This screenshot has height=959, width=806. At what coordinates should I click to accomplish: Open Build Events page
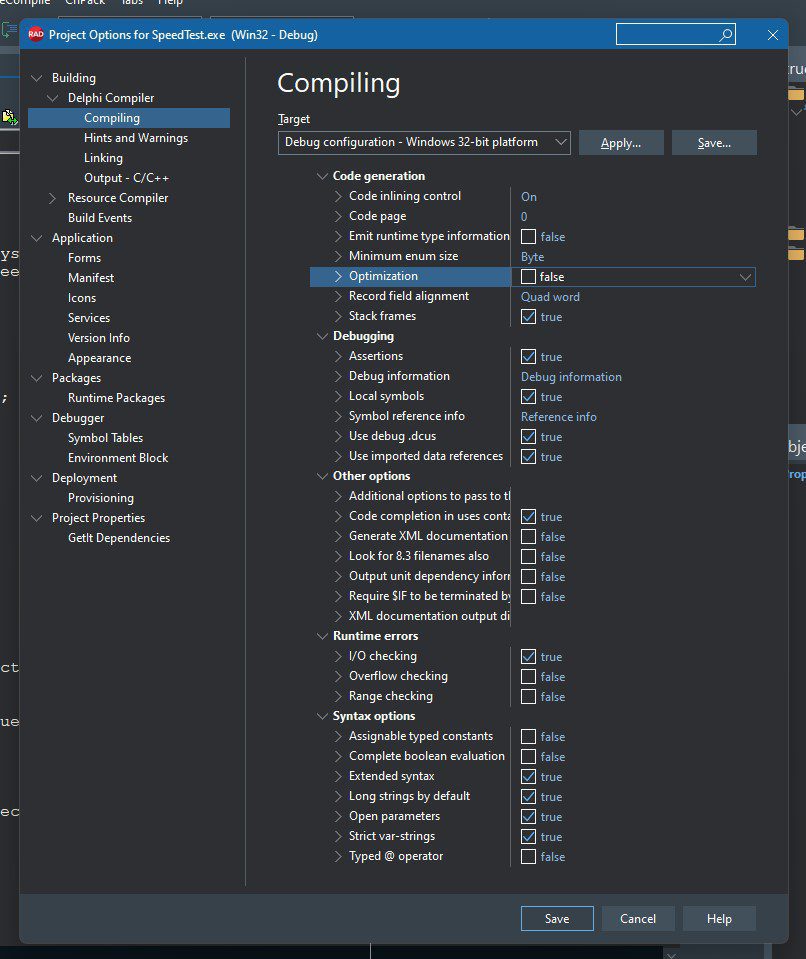(x=100, y=218)
